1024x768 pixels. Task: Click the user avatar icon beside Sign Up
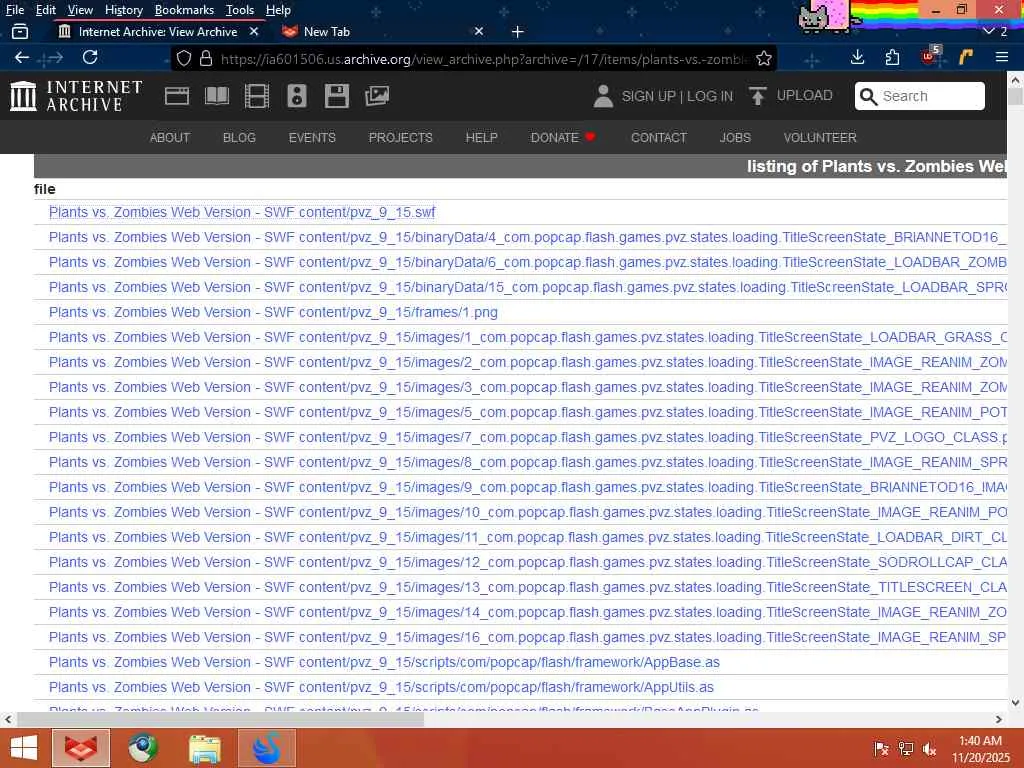tap(603, 96)
